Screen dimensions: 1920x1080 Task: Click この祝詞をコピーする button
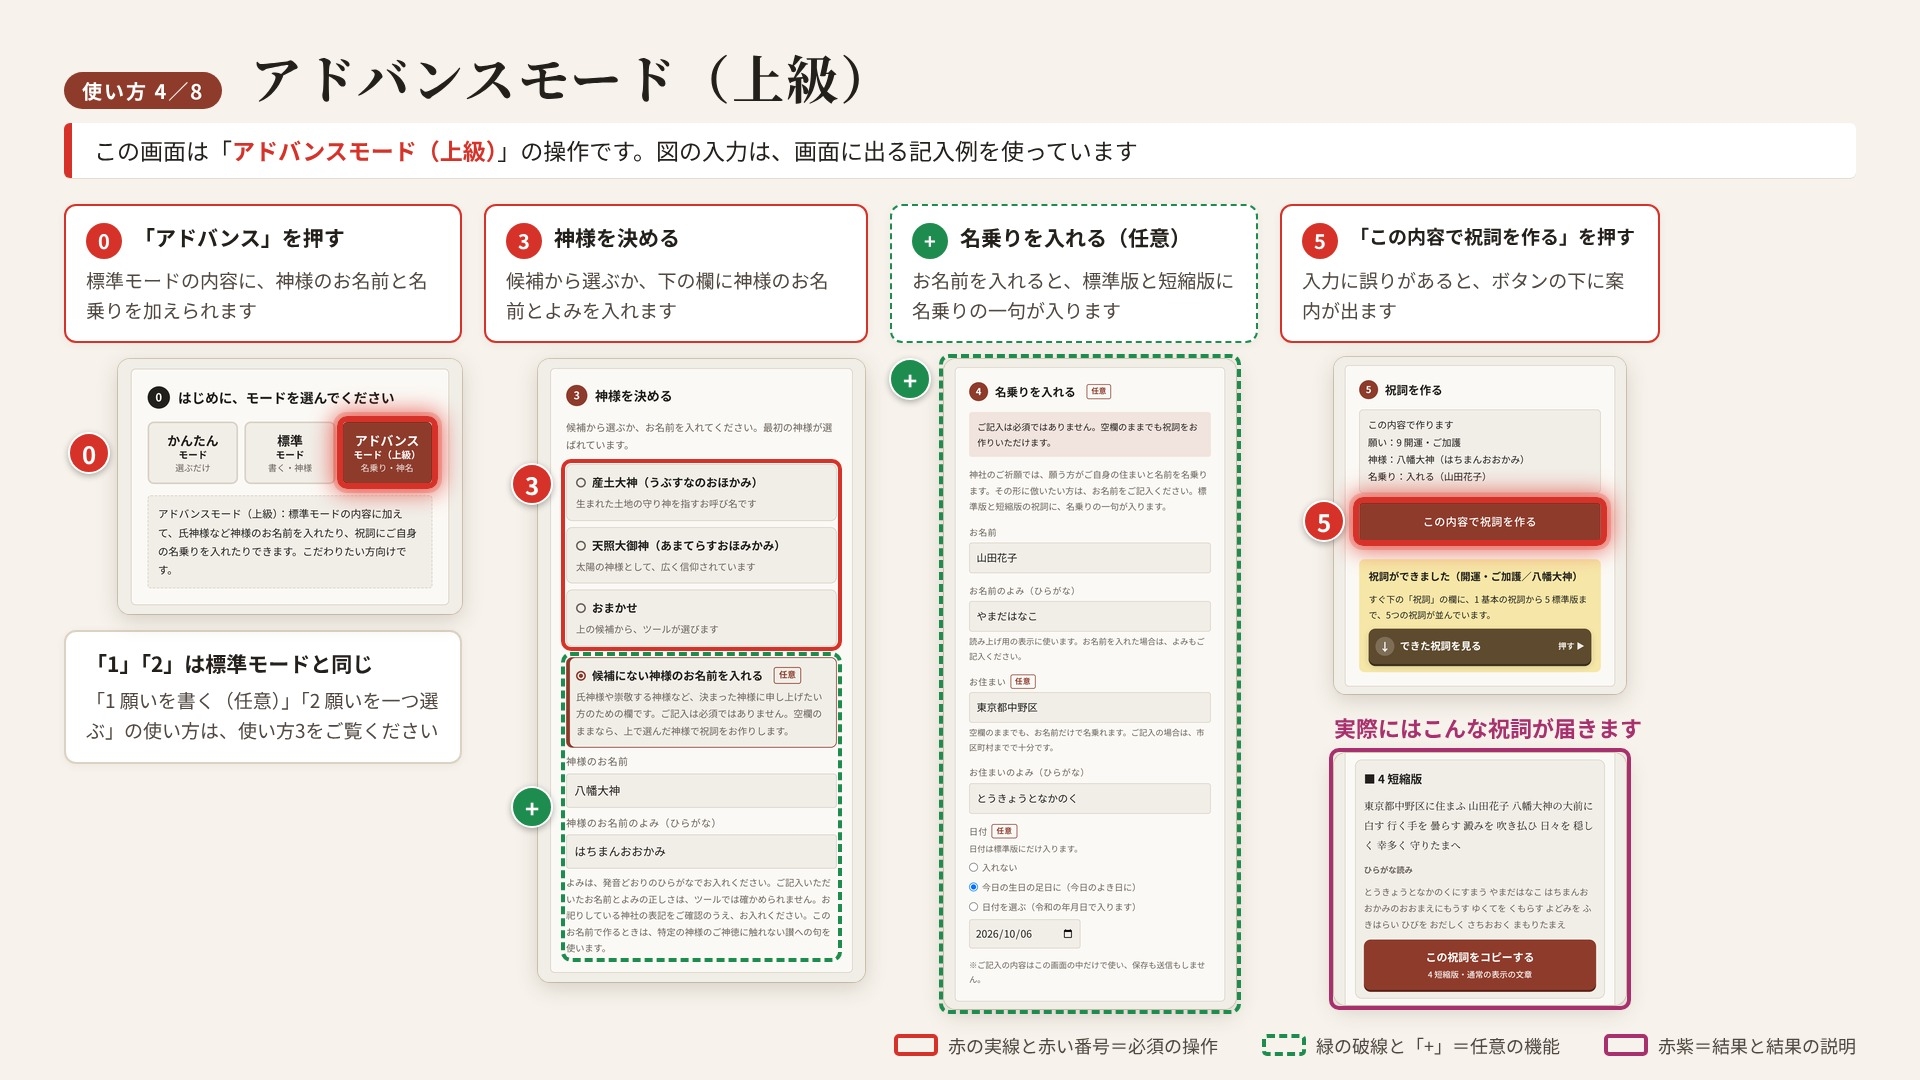[x=1479, y=965]
